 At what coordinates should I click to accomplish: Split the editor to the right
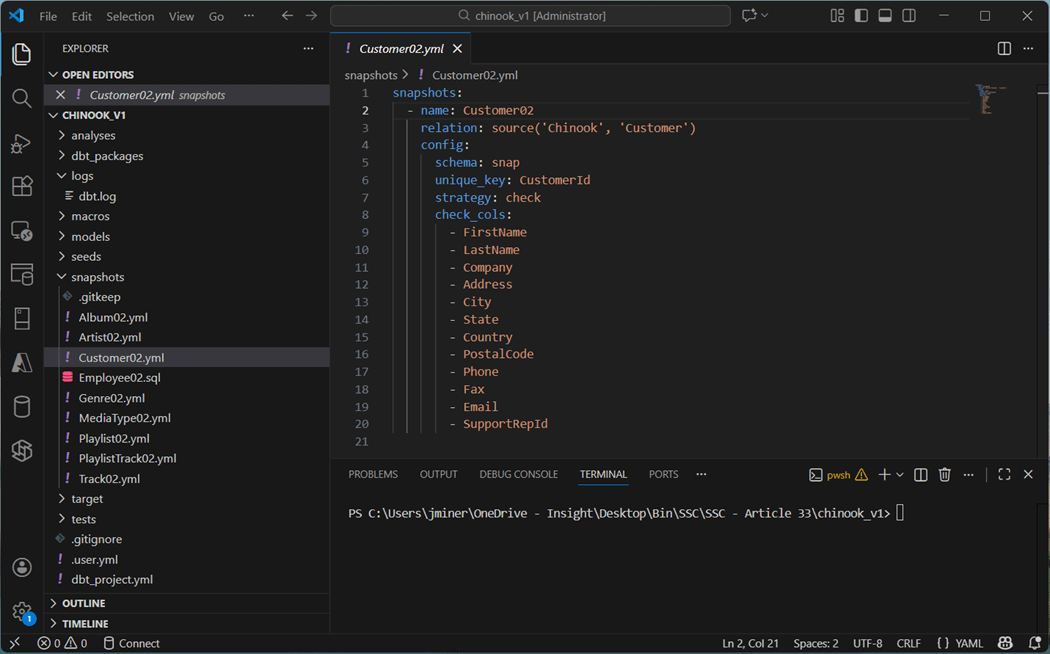pyautogui.click(x=1004, y=48)
